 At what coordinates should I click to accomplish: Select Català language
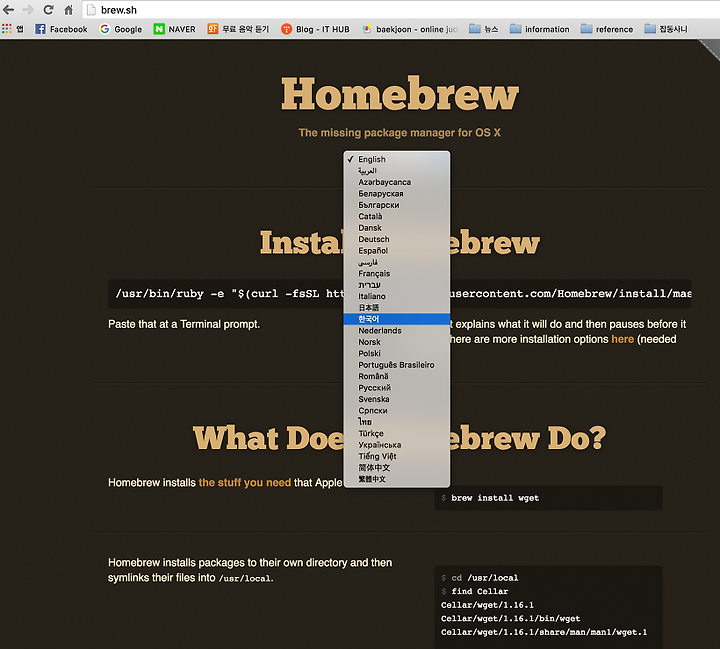[397, 216]
